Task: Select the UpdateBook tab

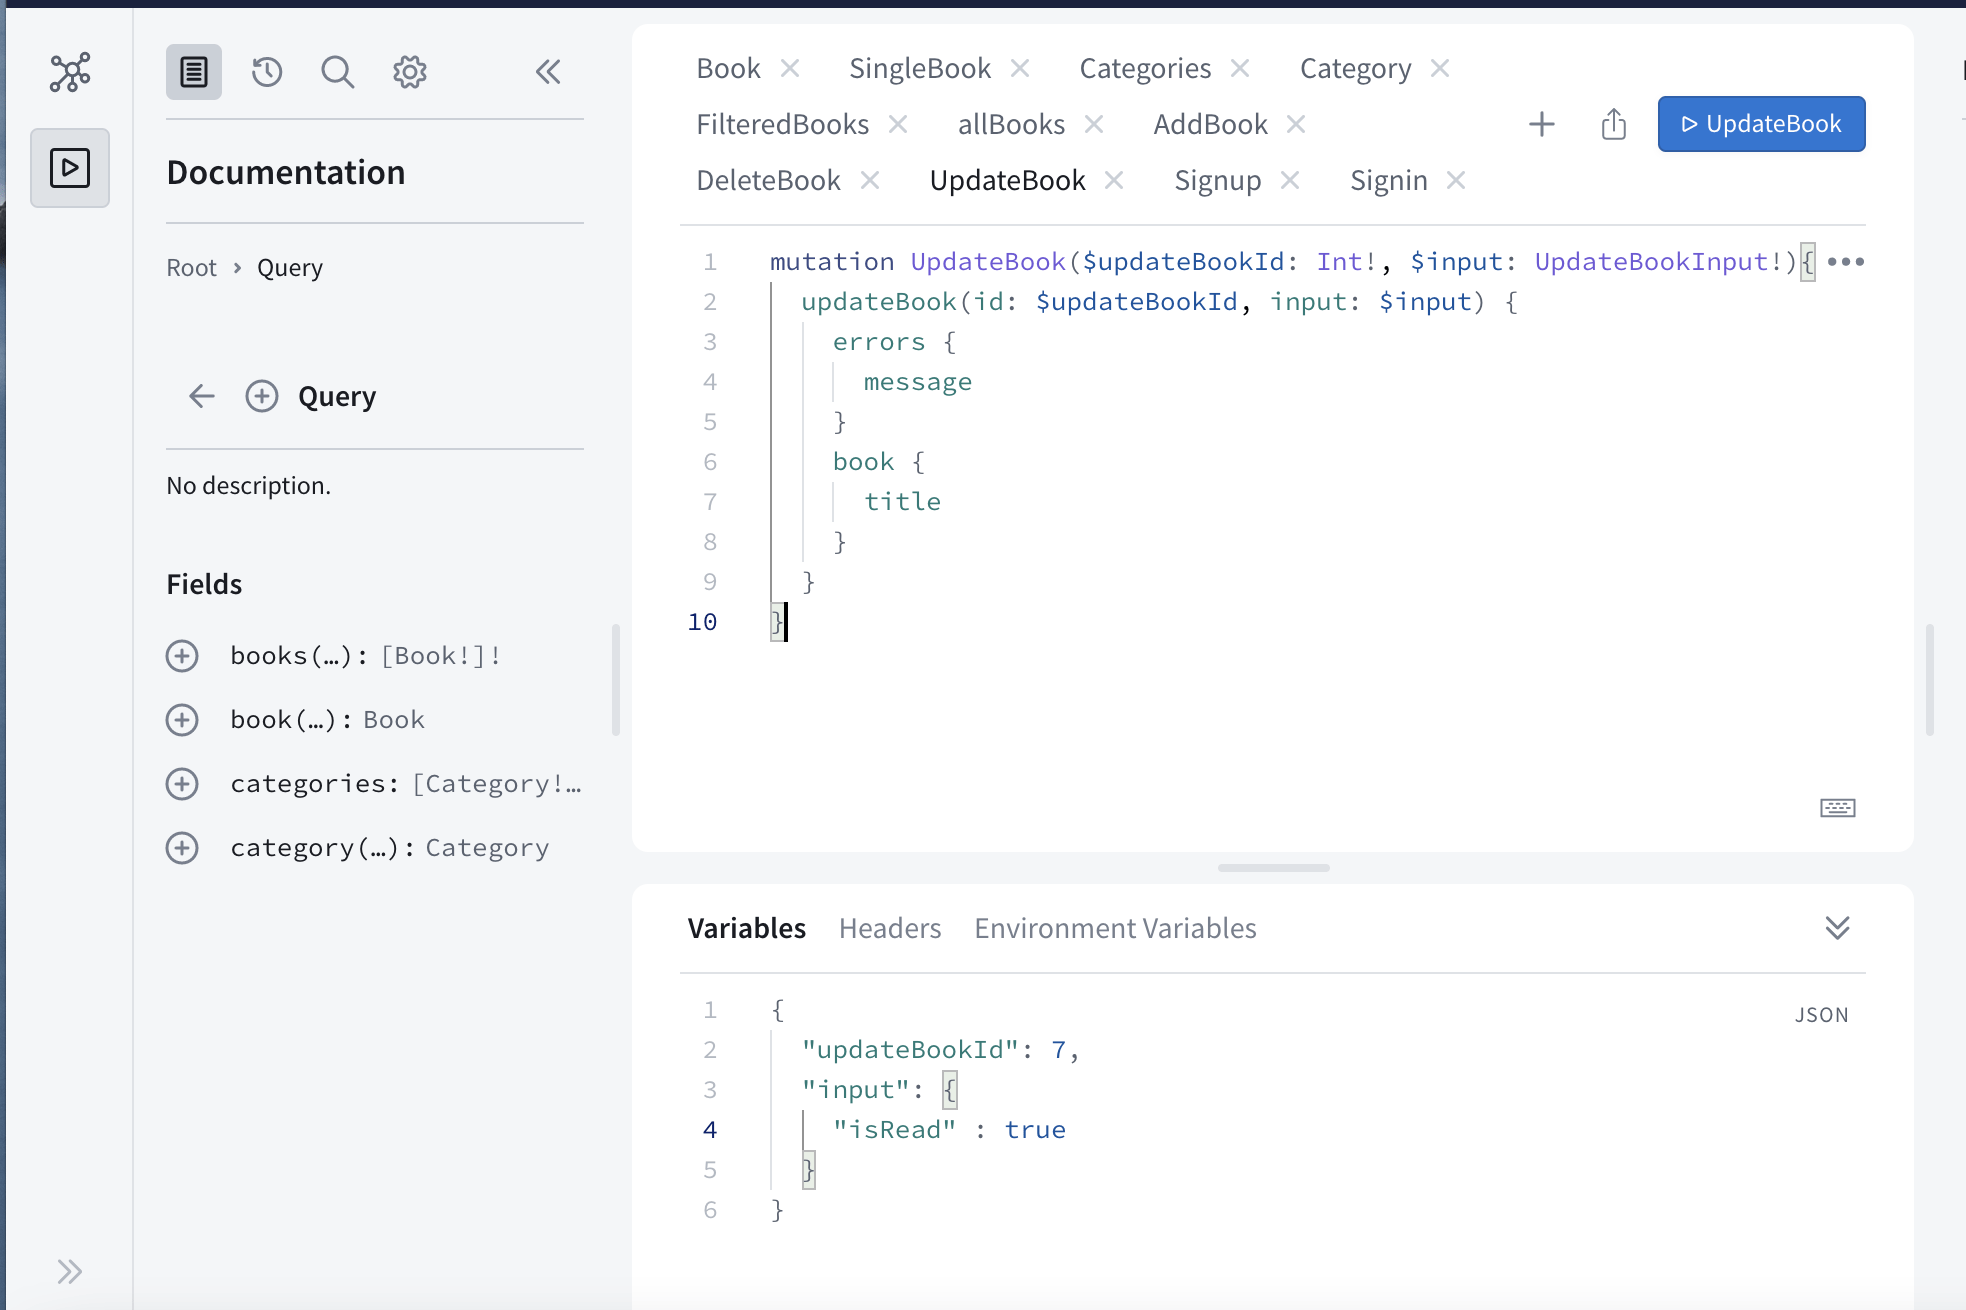Action: pyautogui.click(x=1008, y=180)
